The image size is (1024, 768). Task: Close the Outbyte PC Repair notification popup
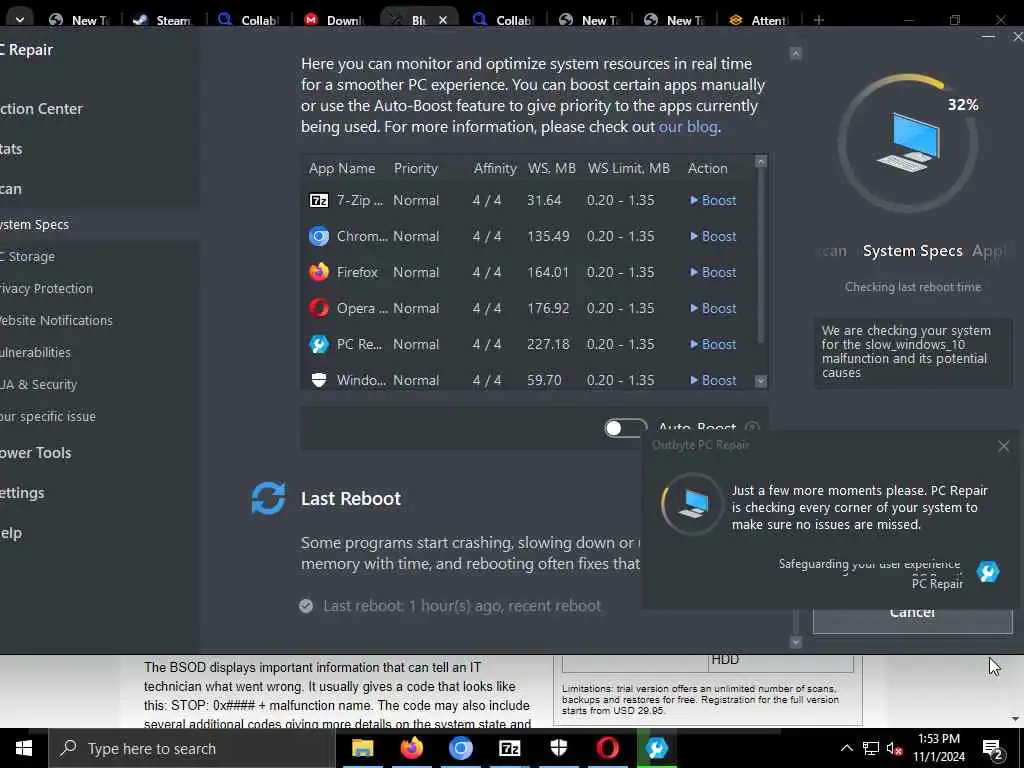[x=1004, y=446]
